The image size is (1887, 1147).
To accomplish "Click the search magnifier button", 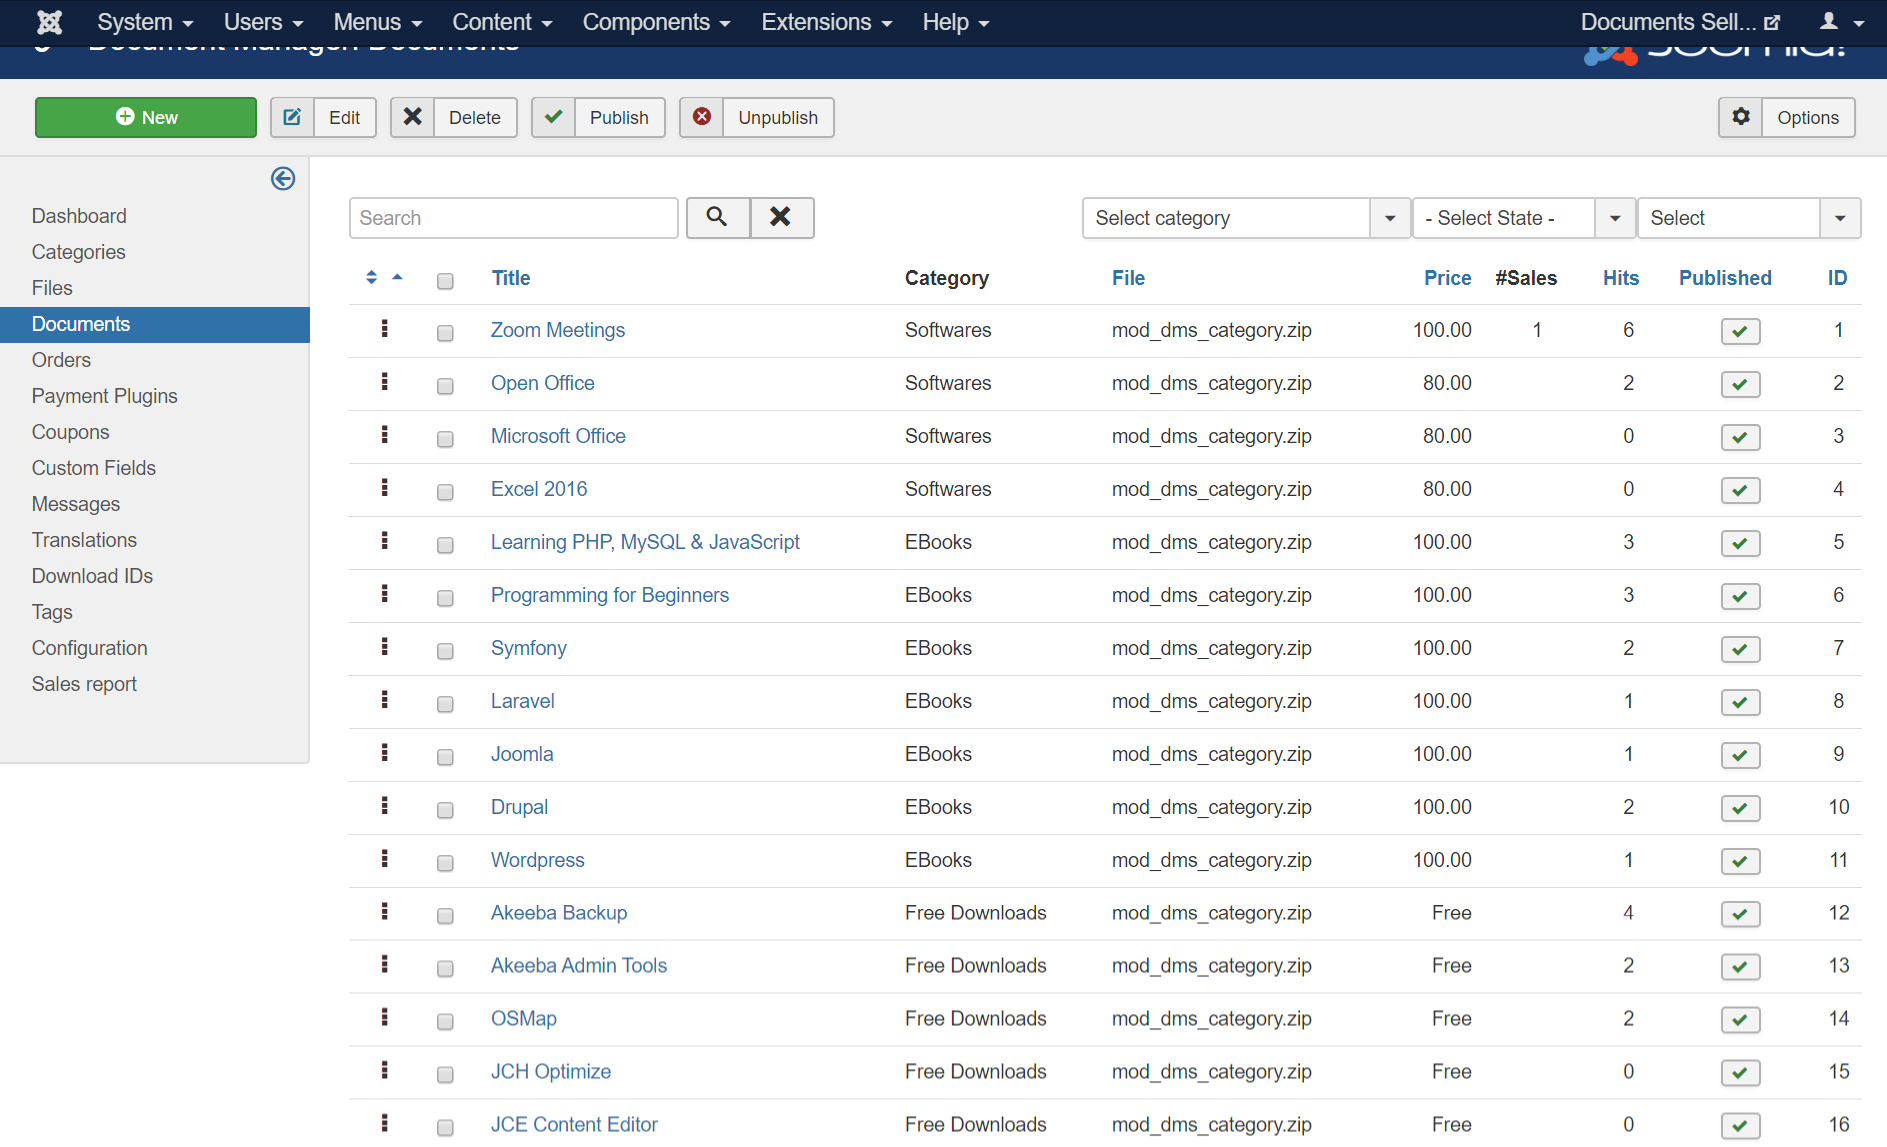I will (x=718, y=218).
